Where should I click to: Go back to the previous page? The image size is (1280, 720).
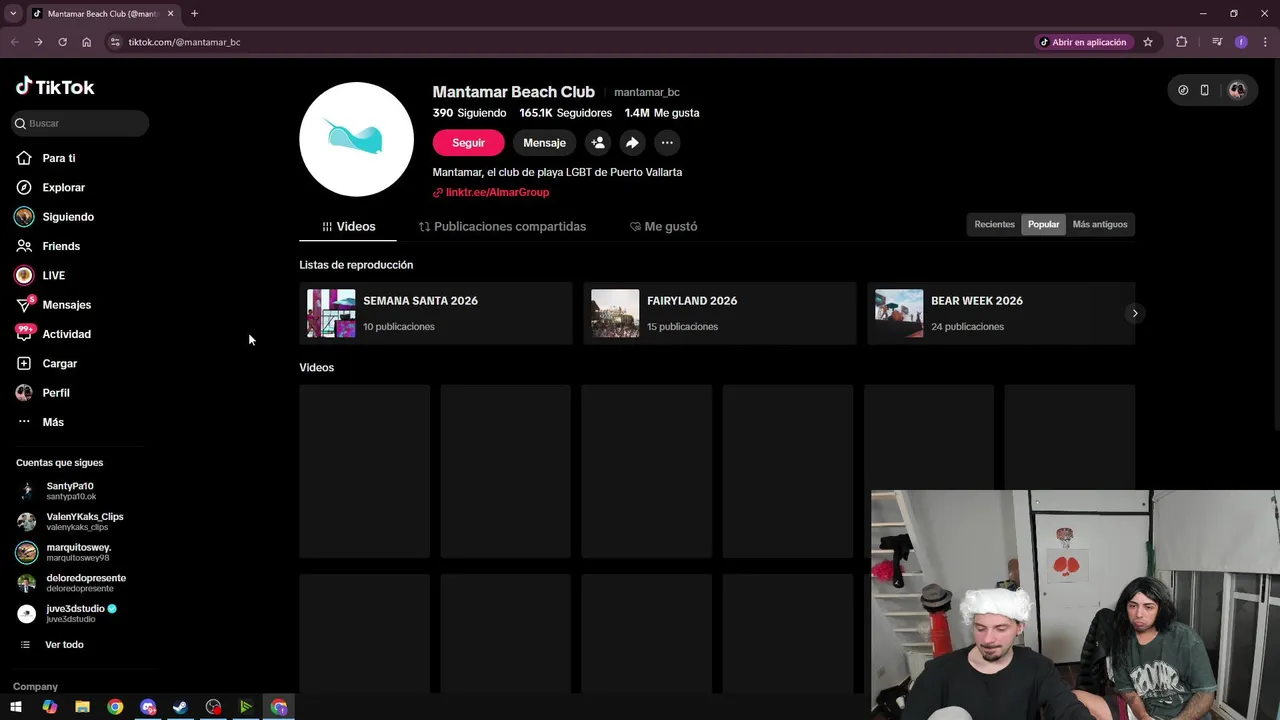pos(14,42)
